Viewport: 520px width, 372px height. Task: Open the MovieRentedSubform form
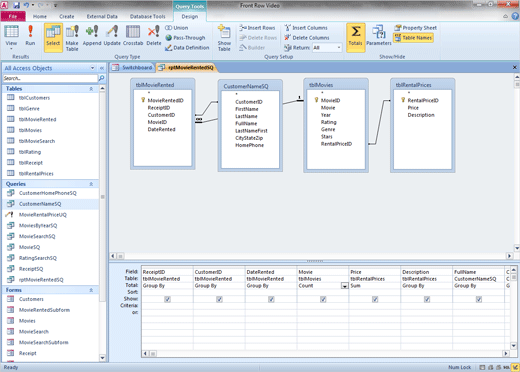pos(44,310)
